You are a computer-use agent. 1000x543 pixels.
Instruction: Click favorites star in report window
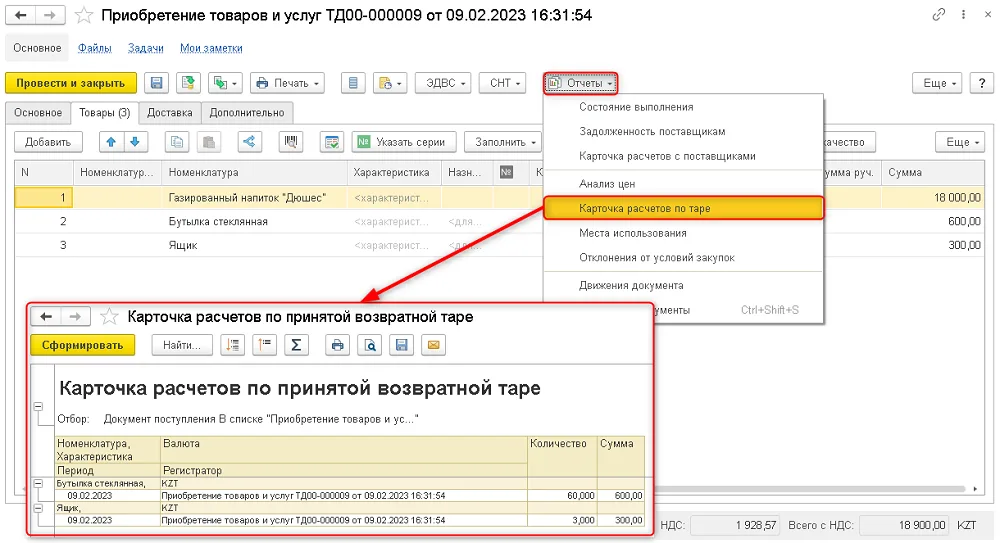coord(110,316)
